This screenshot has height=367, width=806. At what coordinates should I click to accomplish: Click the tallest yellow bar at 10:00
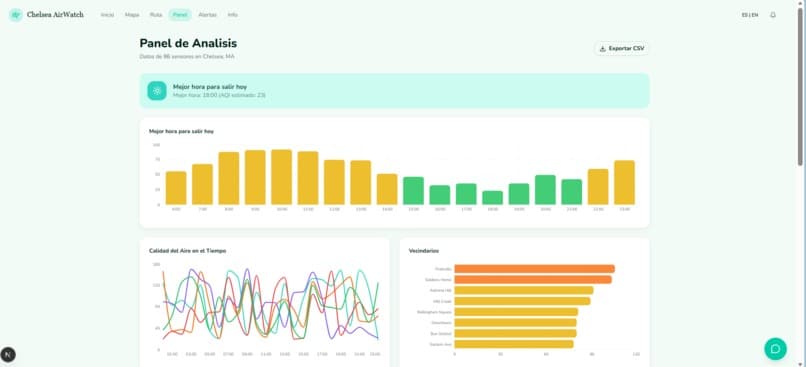click(x=281, y=177)
